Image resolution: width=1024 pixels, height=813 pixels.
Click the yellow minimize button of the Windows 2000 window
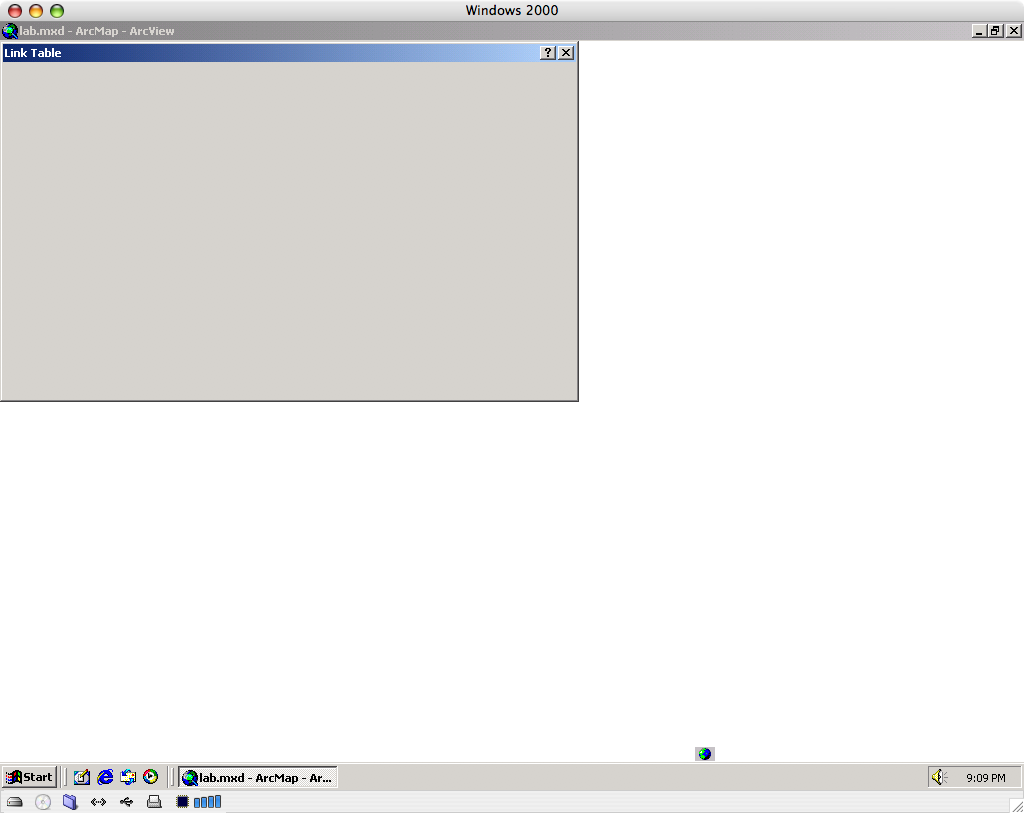(36, 10)
